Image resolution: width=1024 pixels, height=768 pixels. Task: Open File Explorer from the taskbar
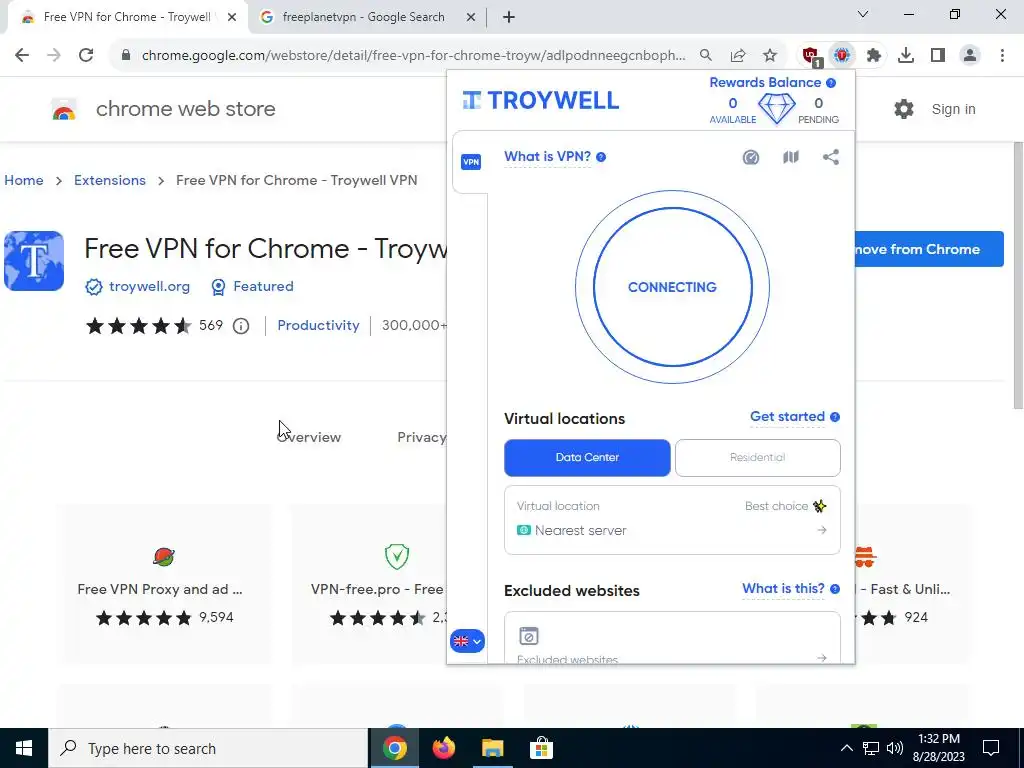click(492, 748)
